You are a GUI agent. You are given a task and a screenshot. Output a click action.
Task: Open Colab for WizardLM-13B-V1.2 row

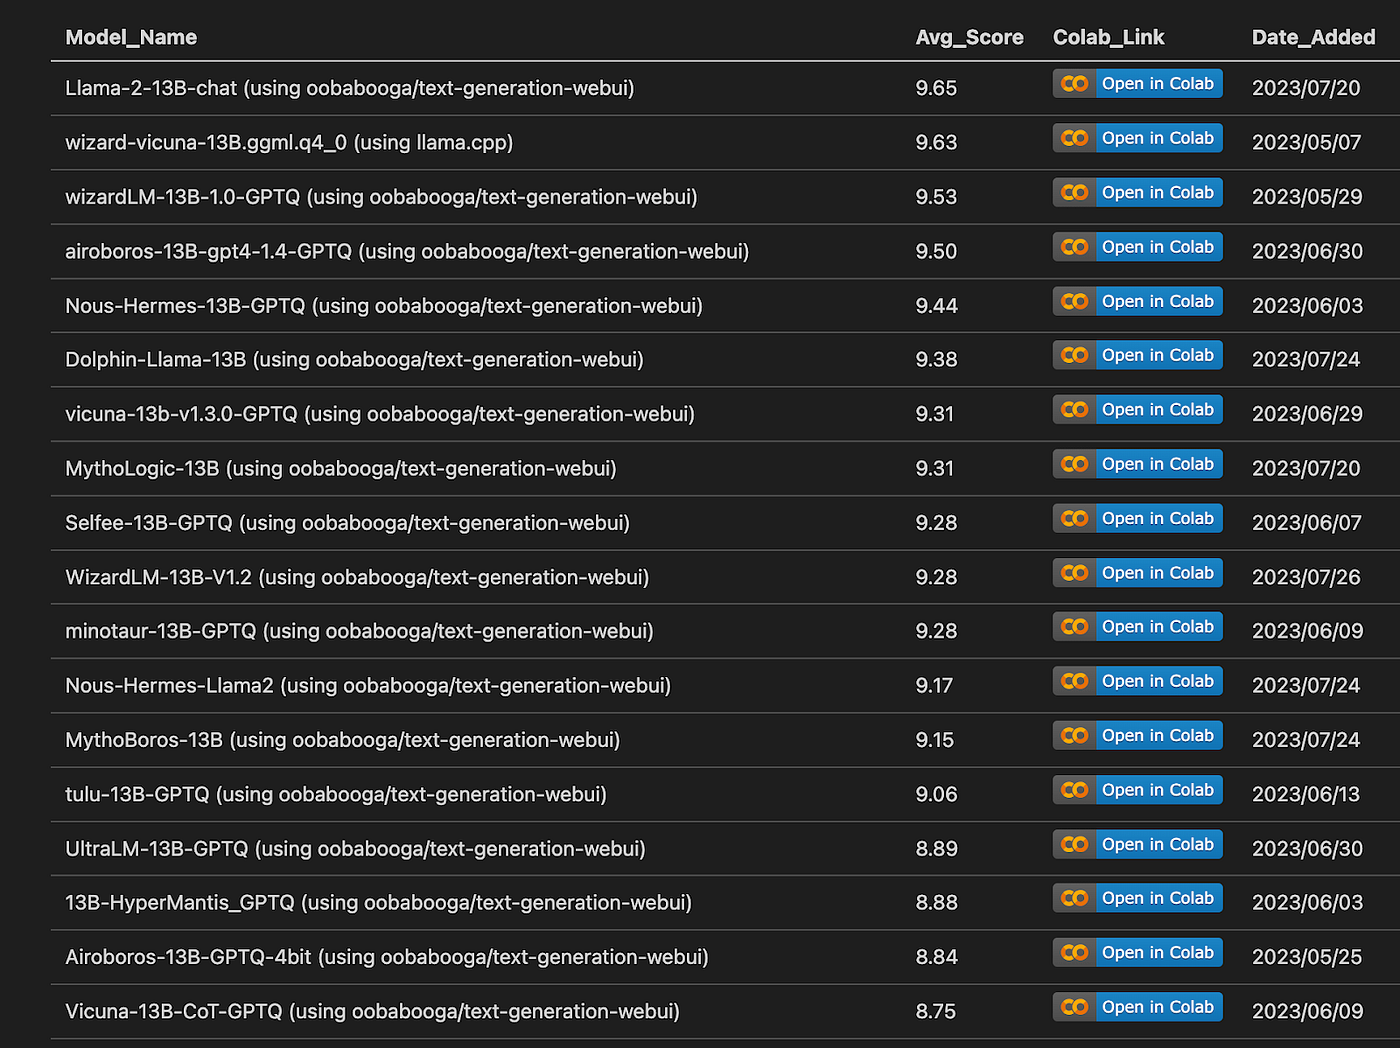[x=1138, y=572]
